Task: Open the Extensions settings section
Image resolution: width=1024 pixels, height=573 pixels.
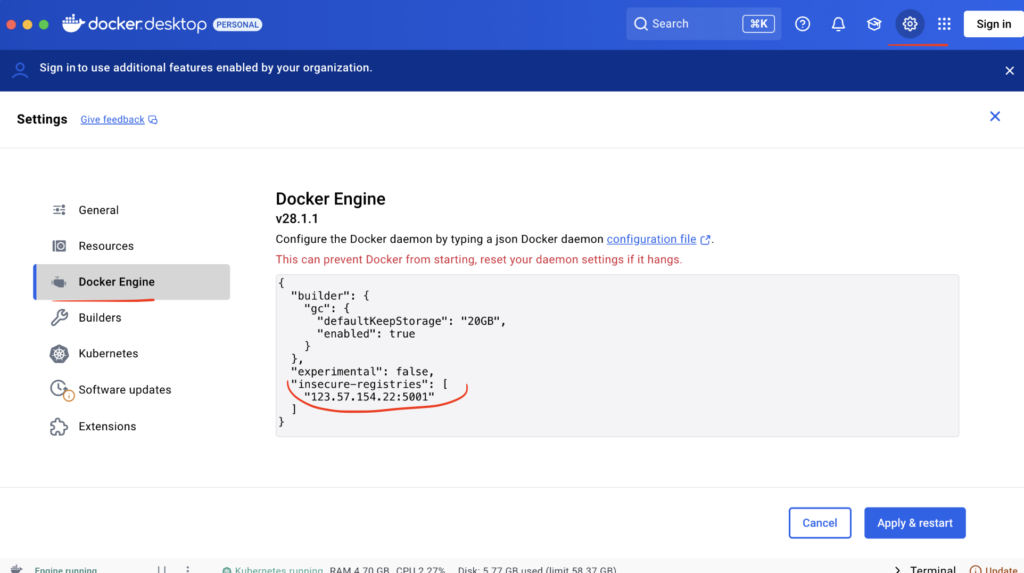Action: point(131,426)
